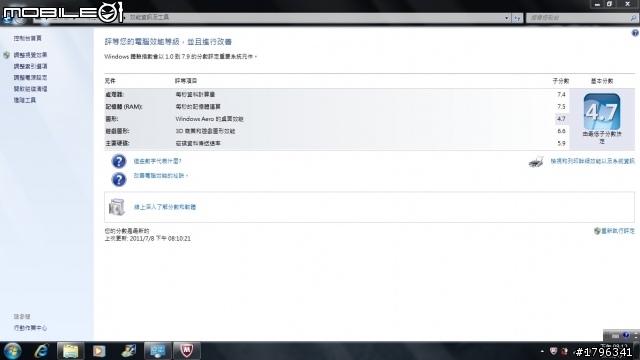This screenshot has width=640, height=360.
Task: Minimize the Control Panel window
Action: click(597, 4)
